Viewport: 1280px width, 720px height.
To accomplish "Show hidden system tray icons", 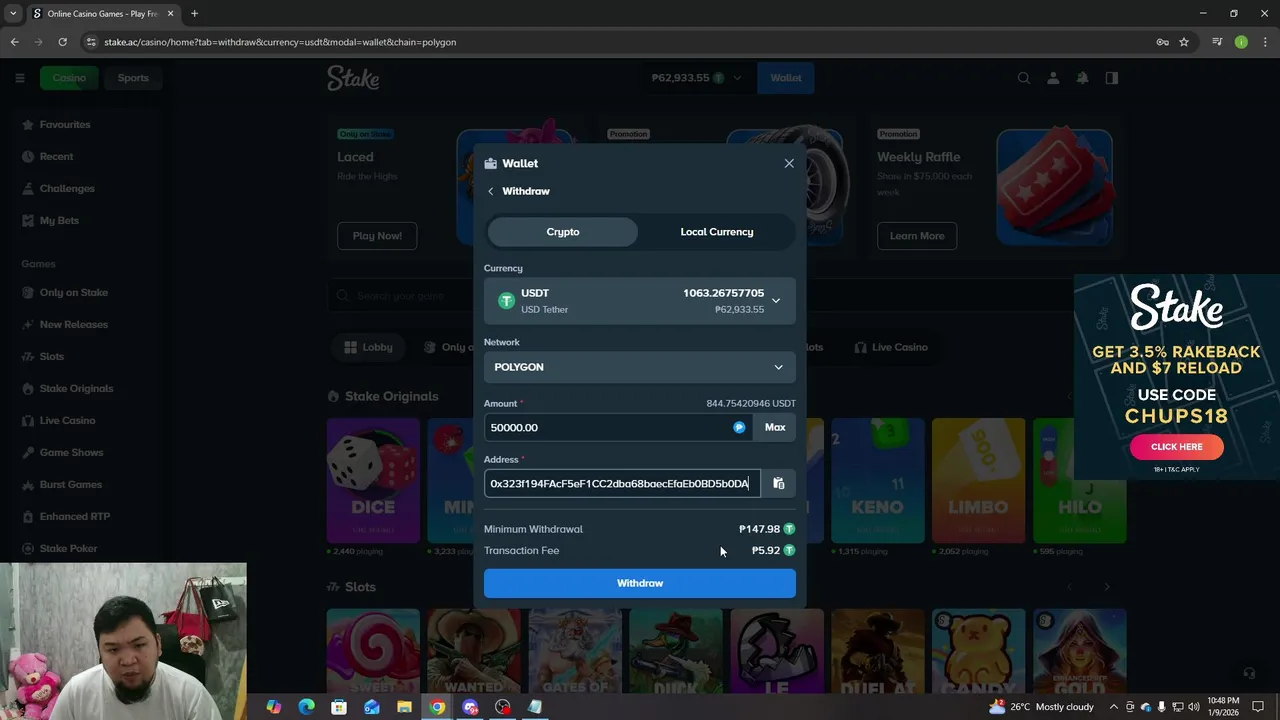I will coord(1113,707).
